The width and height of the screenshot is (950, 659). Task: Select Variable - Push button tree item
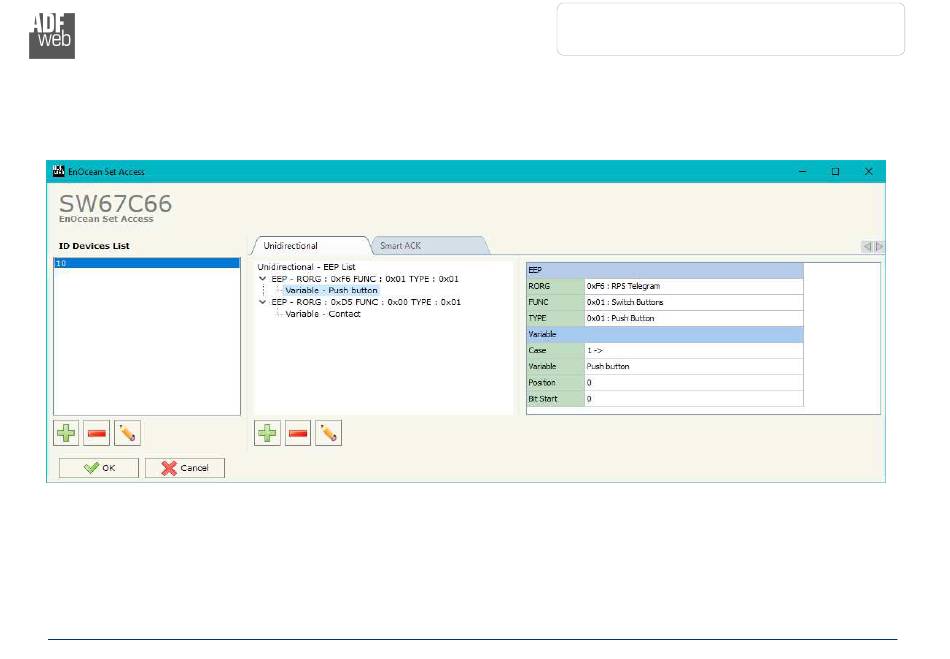click(331, 290)
